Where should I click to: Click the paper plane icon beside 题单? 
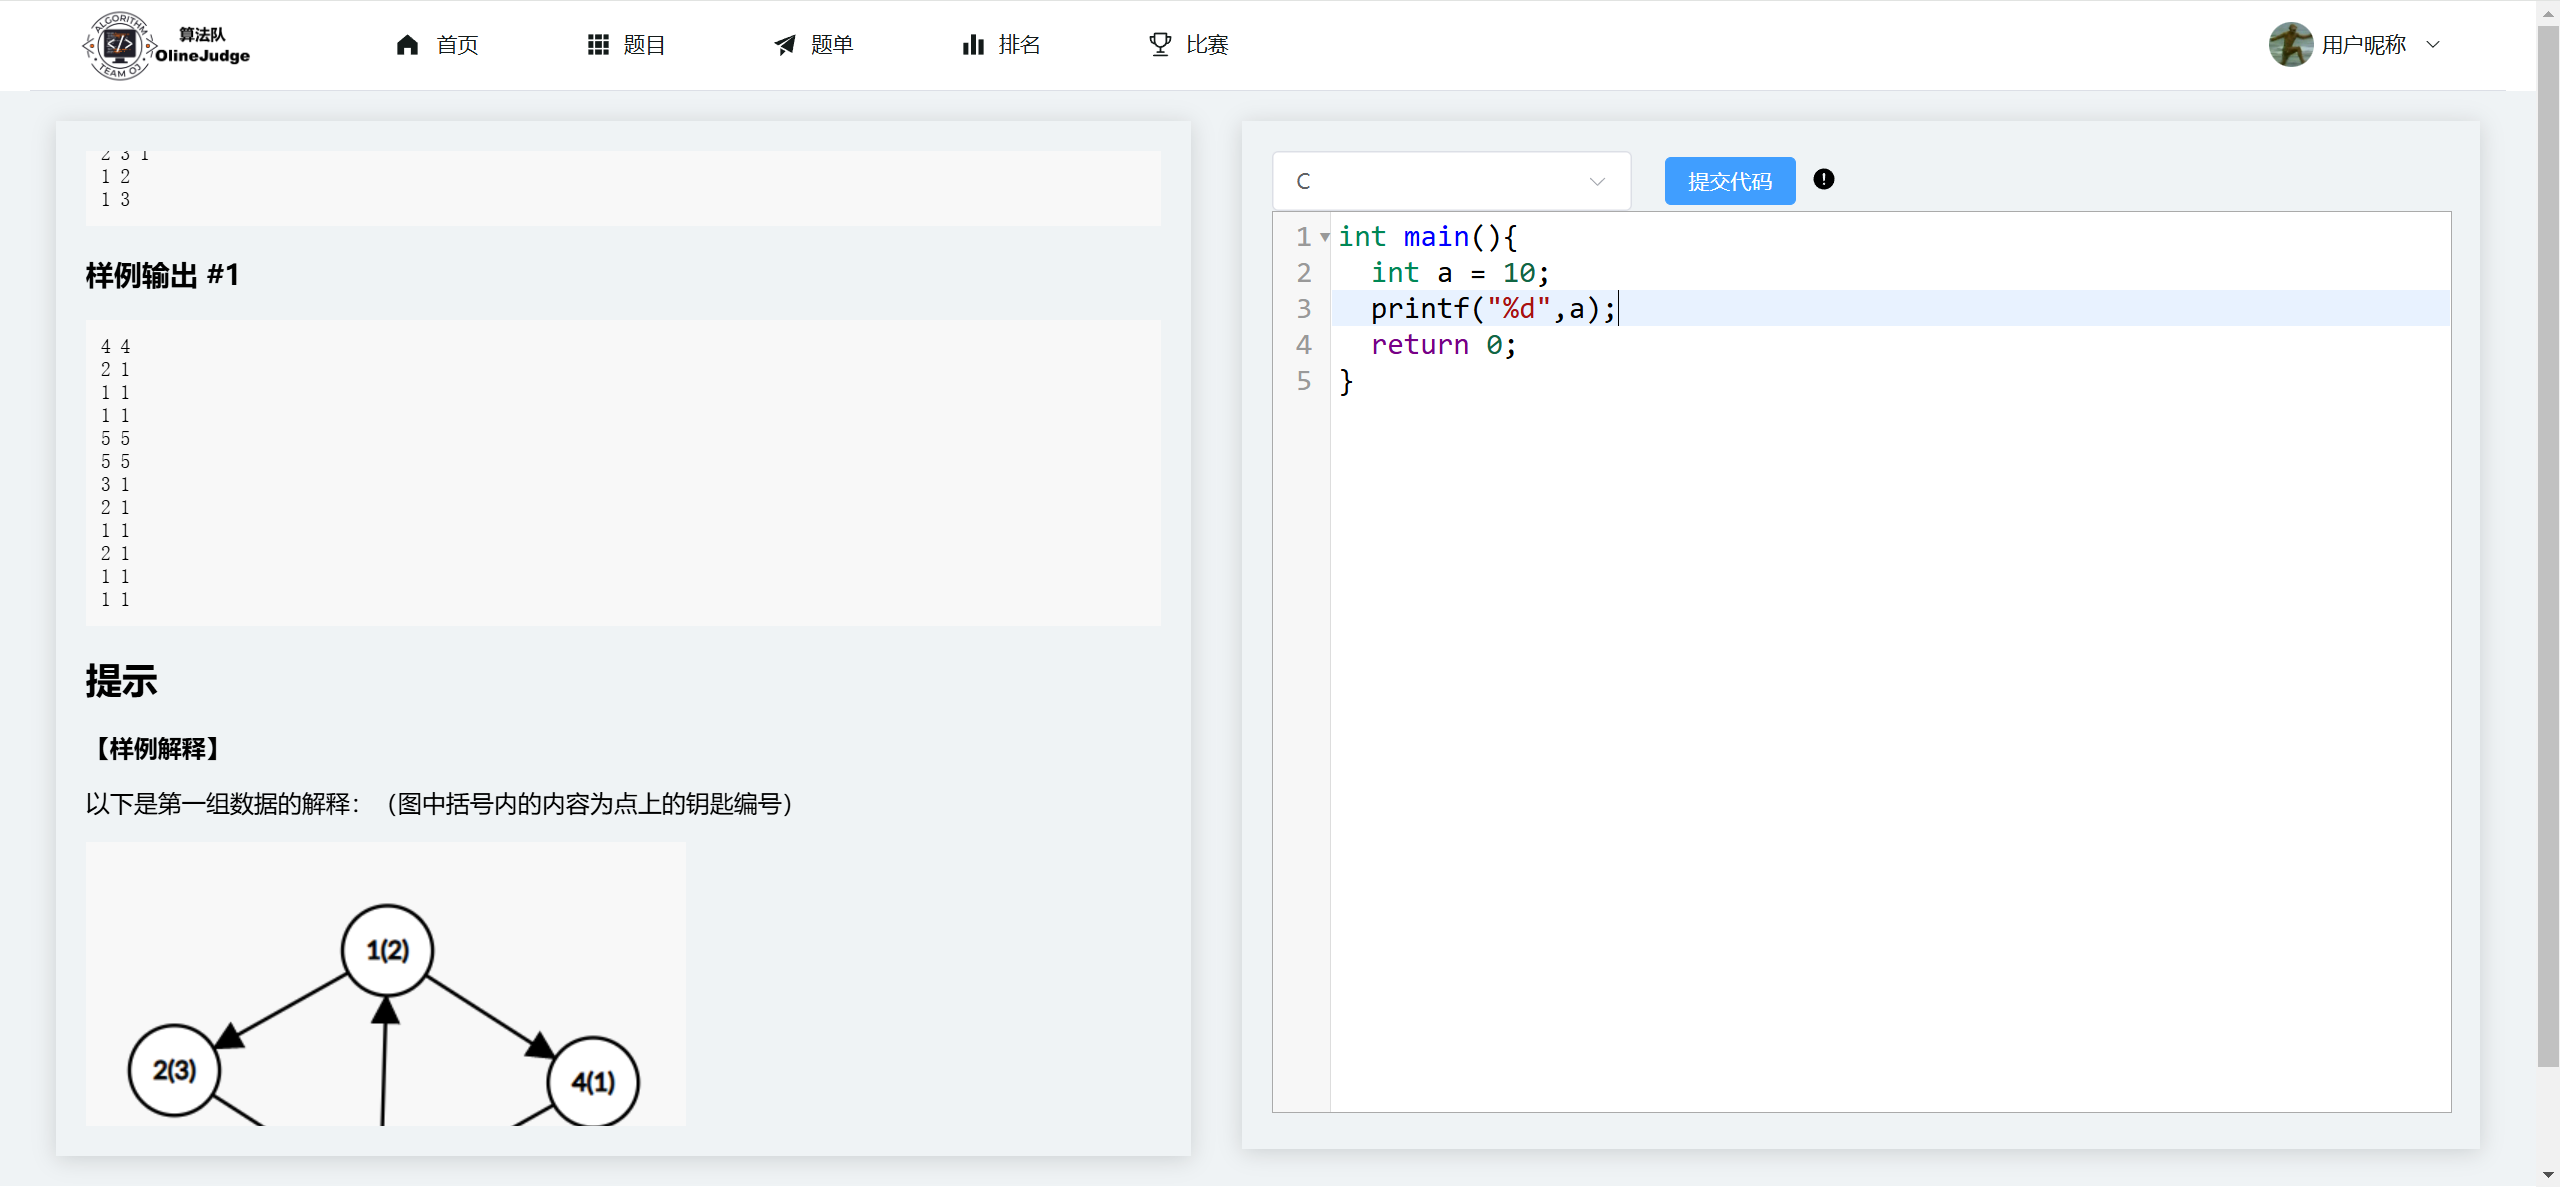(785, 45)
